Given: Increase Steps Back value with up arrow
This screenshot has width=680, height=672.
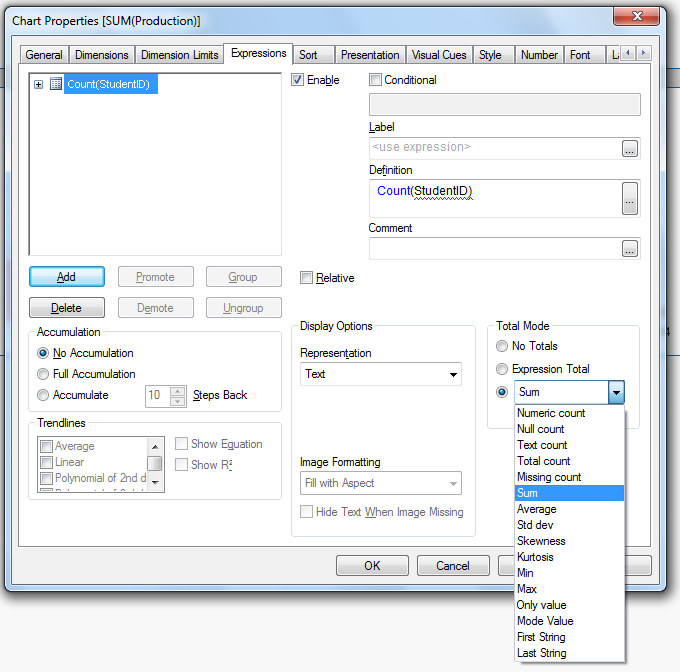Looking at the screenshot, I should tap(177, 391).
